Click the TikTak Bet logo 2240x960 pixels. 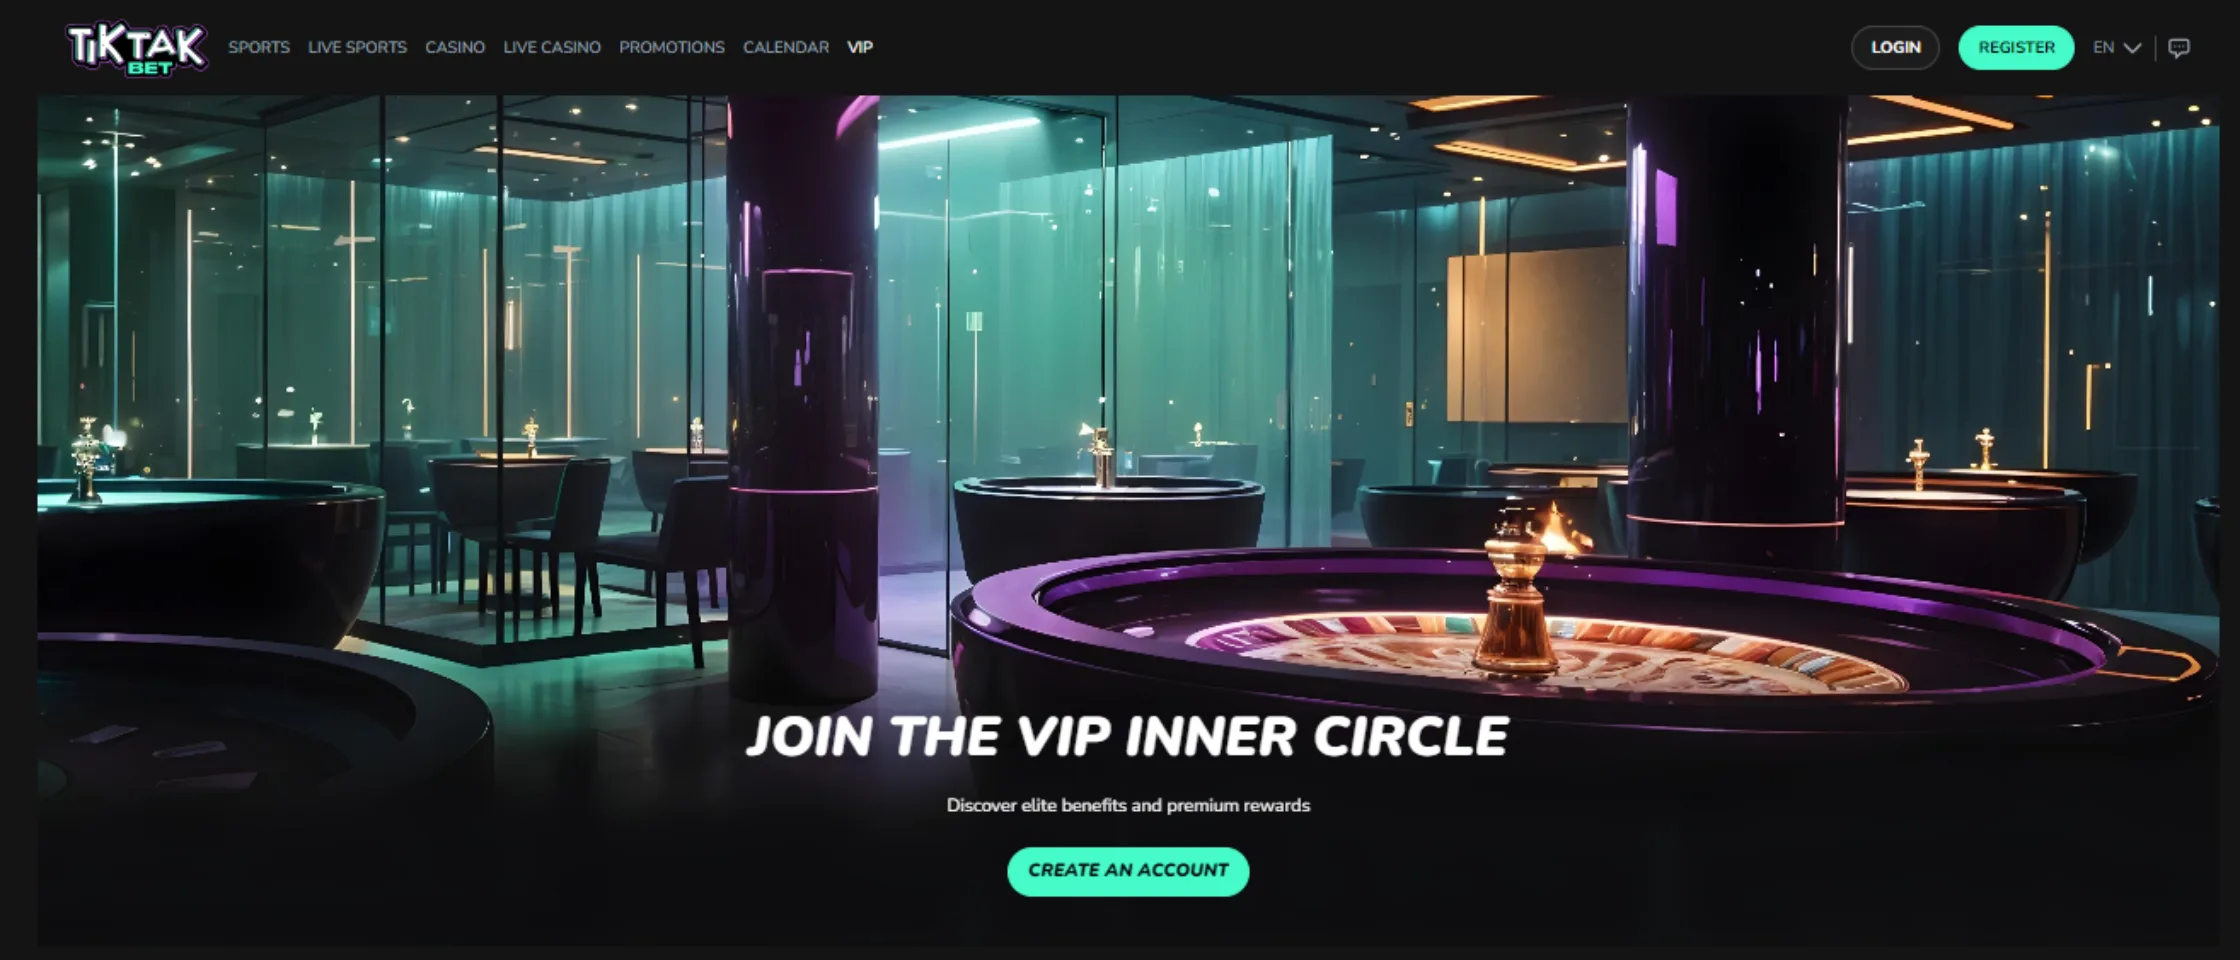pyautogui.click(x=137, y=48)
